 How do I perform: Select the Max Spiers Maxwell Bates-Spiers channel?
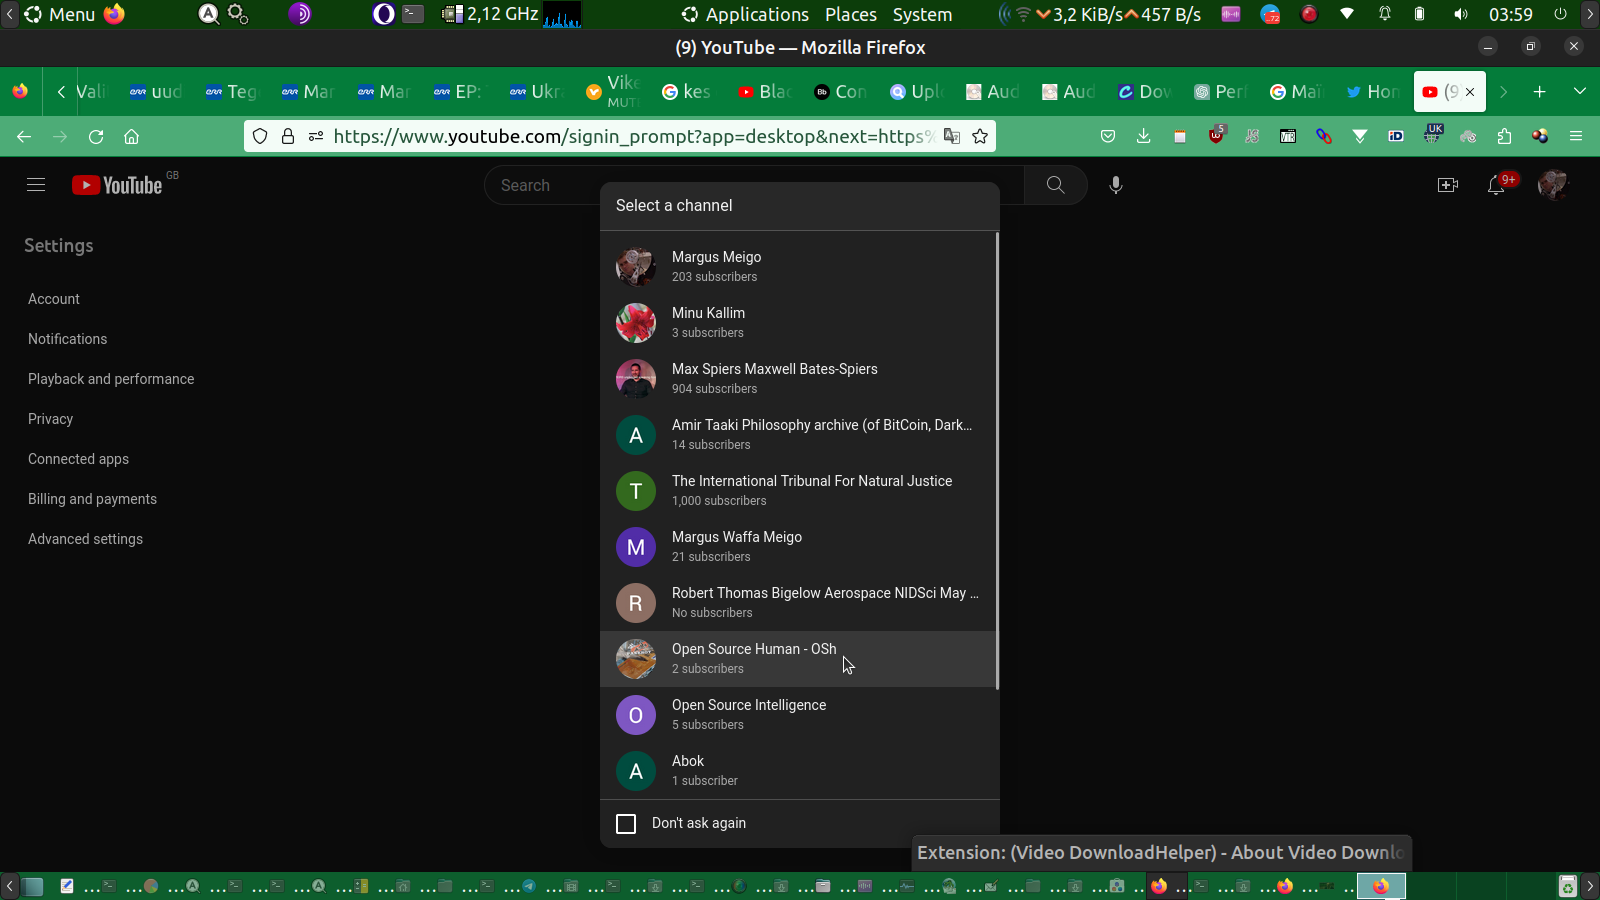798,379
